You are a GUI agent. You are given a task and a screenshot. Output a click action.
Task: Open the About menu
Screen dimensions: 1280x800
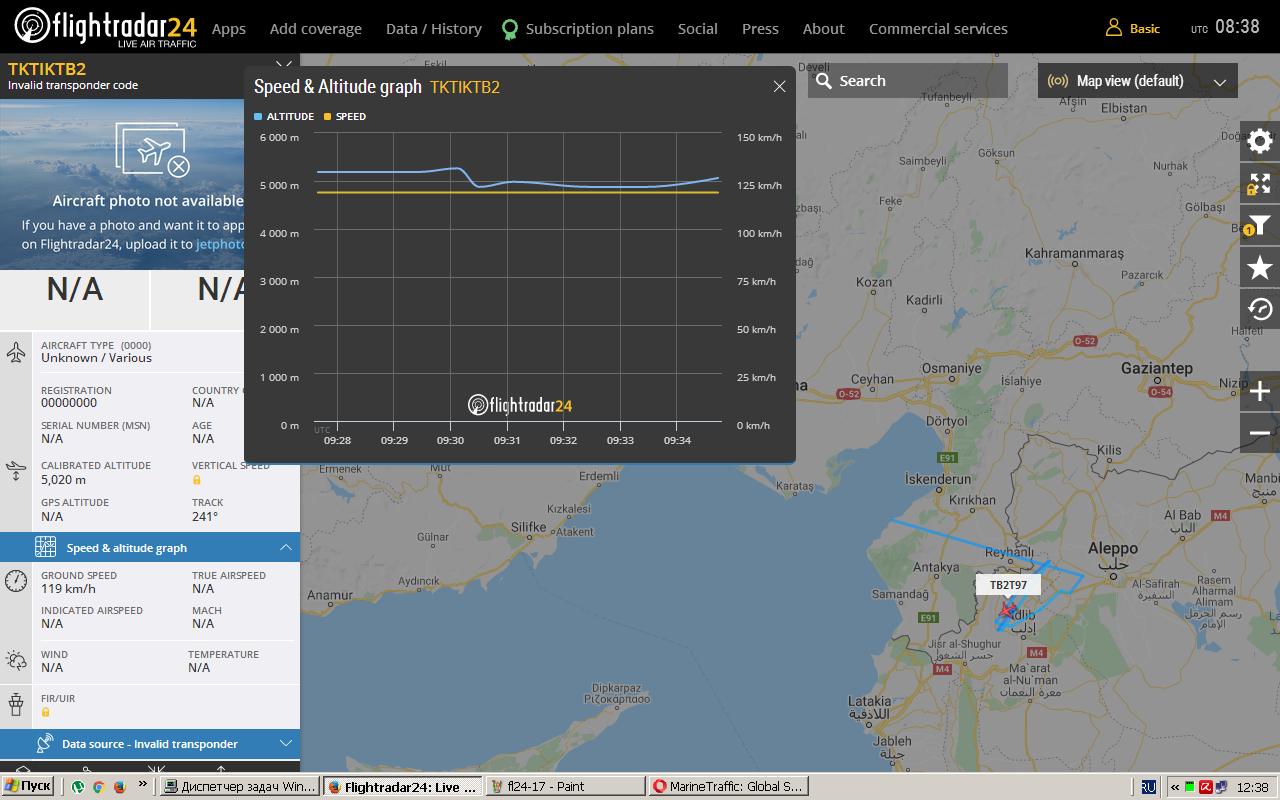pyautogui.click(x=824, y=29)
